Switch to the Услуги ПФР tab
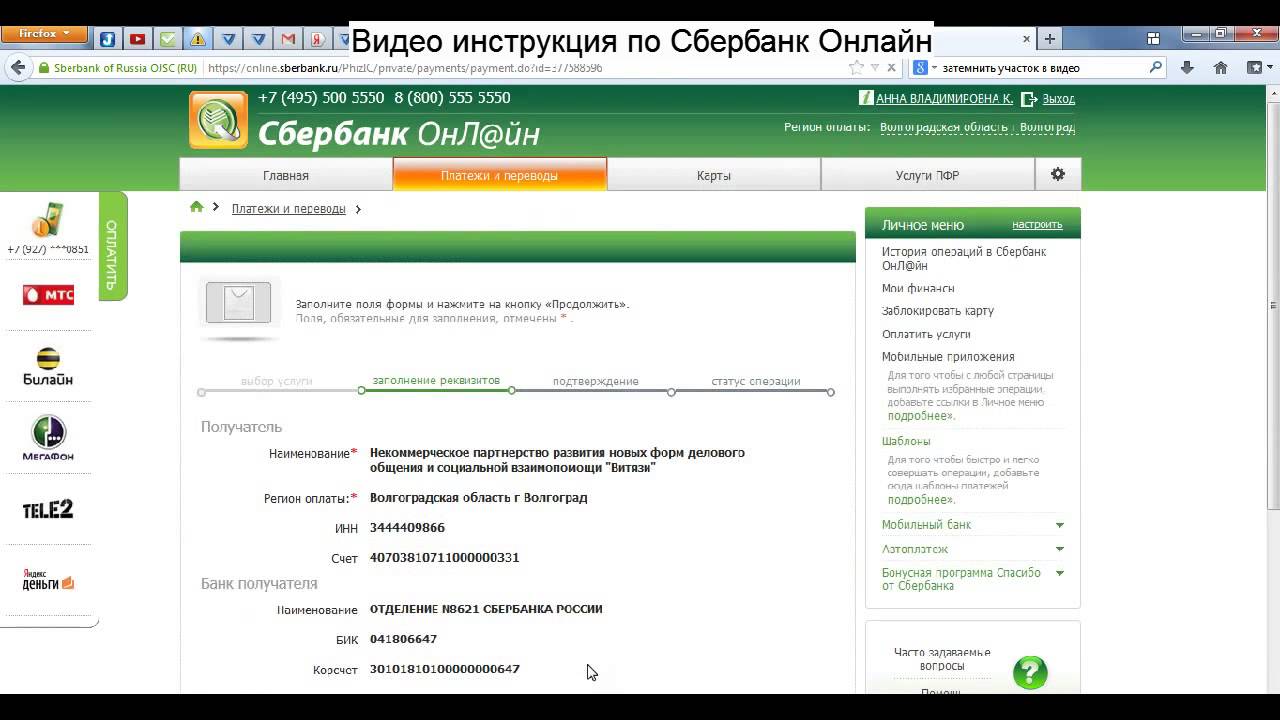 [x=928, y=175]
